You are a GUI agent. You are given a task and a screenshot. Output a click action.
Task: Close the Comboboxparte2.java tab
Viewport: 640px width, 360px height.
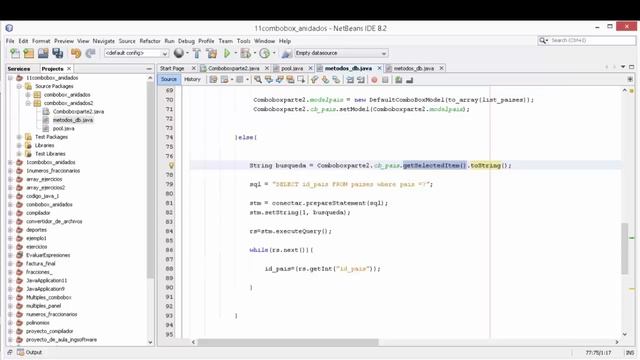[x=267, y=68]
